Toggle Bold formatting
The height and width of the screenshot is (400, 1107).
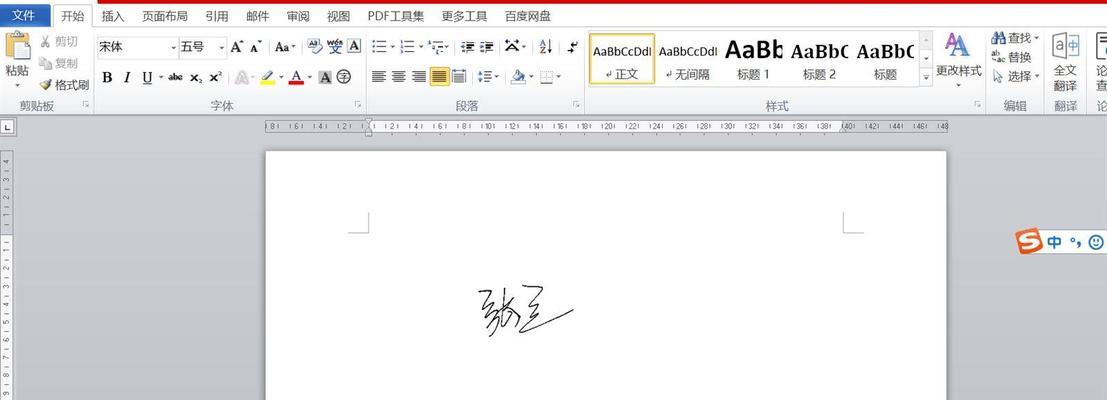[x=107, y=78]
